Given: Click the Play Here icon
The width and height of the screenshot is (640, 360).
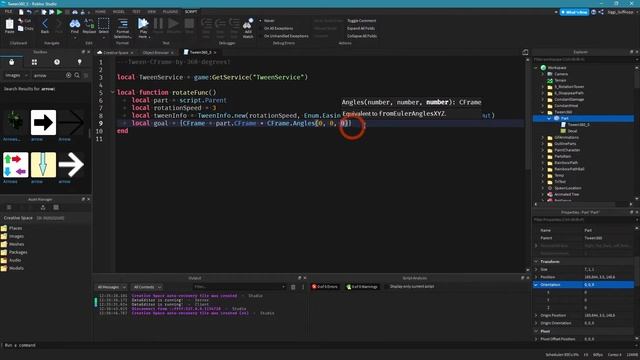Looking at the screenshot, I should 143,24.
